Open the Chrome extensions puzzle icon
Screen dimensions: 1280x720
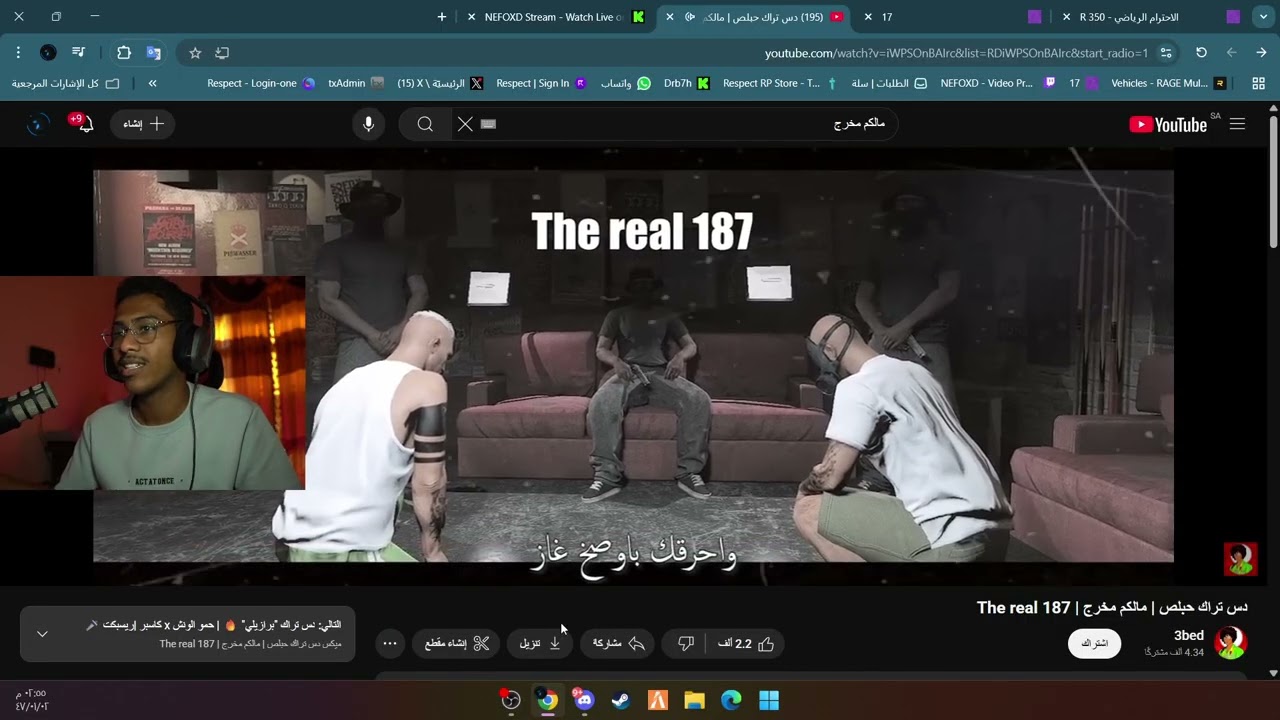pos(124,53)
